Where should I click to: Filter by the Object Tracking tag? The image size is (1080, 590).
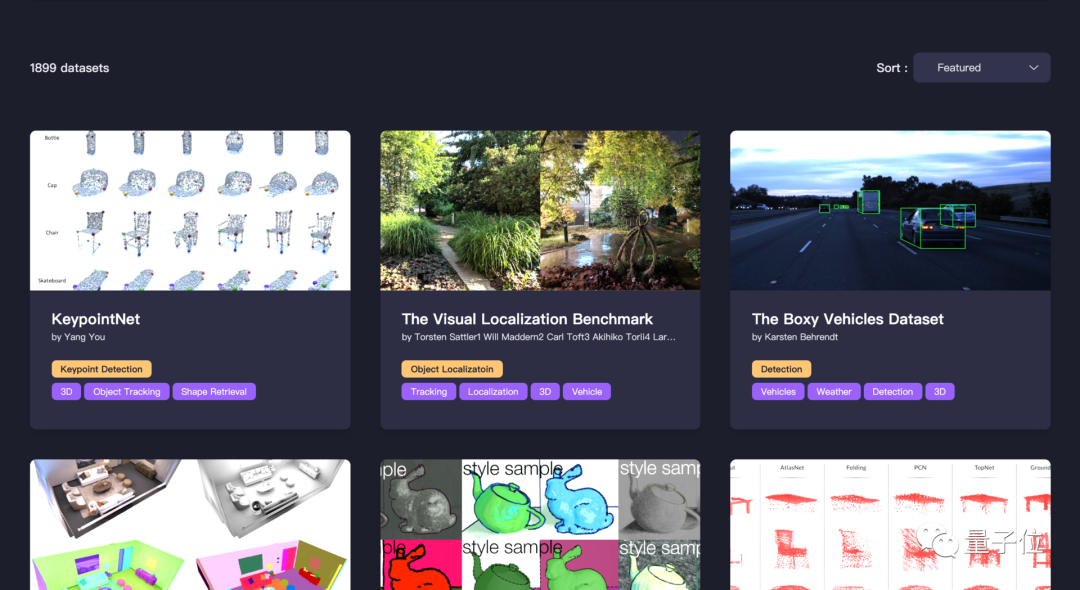(127, 392)
